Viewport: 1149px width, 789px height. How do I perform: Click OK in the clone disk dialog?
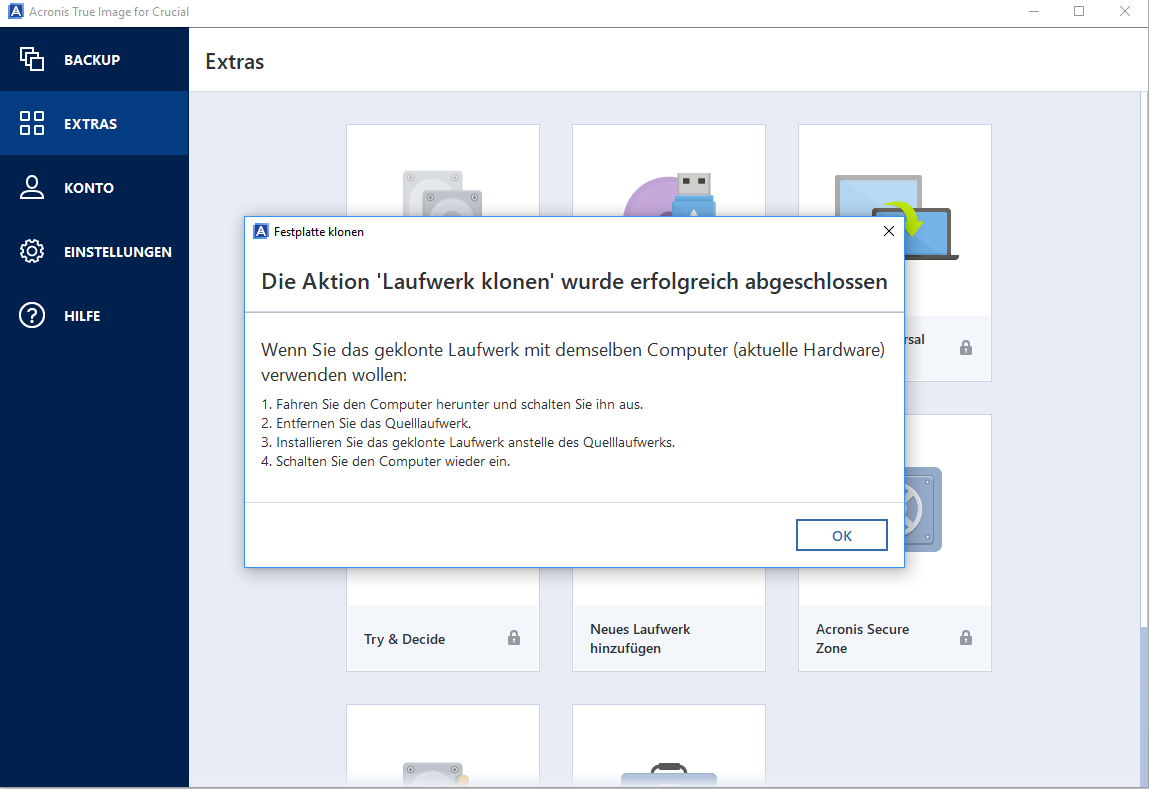click(x=841, y=536)
